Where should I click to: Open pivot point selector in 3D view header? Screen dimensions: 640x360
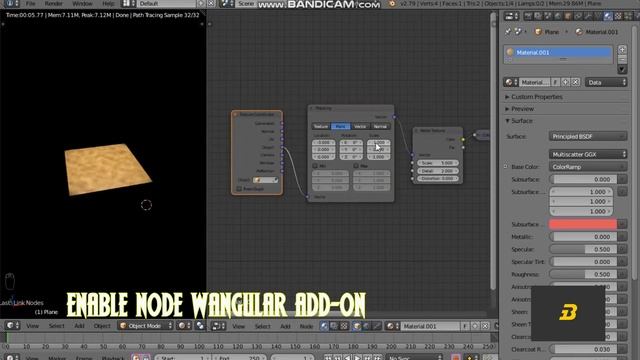[x=200, y=326]
